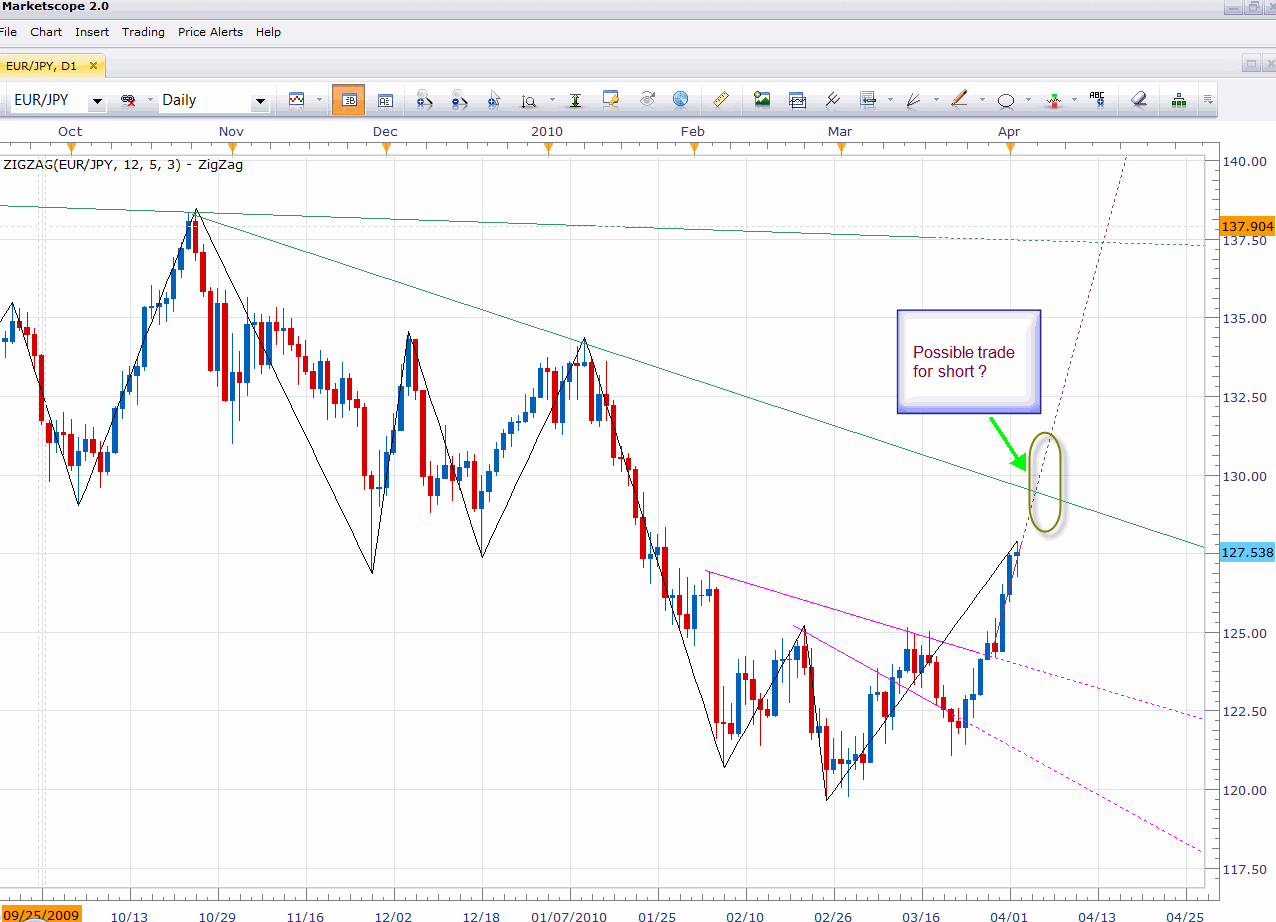Toggle the highlighted bid price mode button
Image resolution: width=1276 pixels, height=922 pixels.
(349, 100)
